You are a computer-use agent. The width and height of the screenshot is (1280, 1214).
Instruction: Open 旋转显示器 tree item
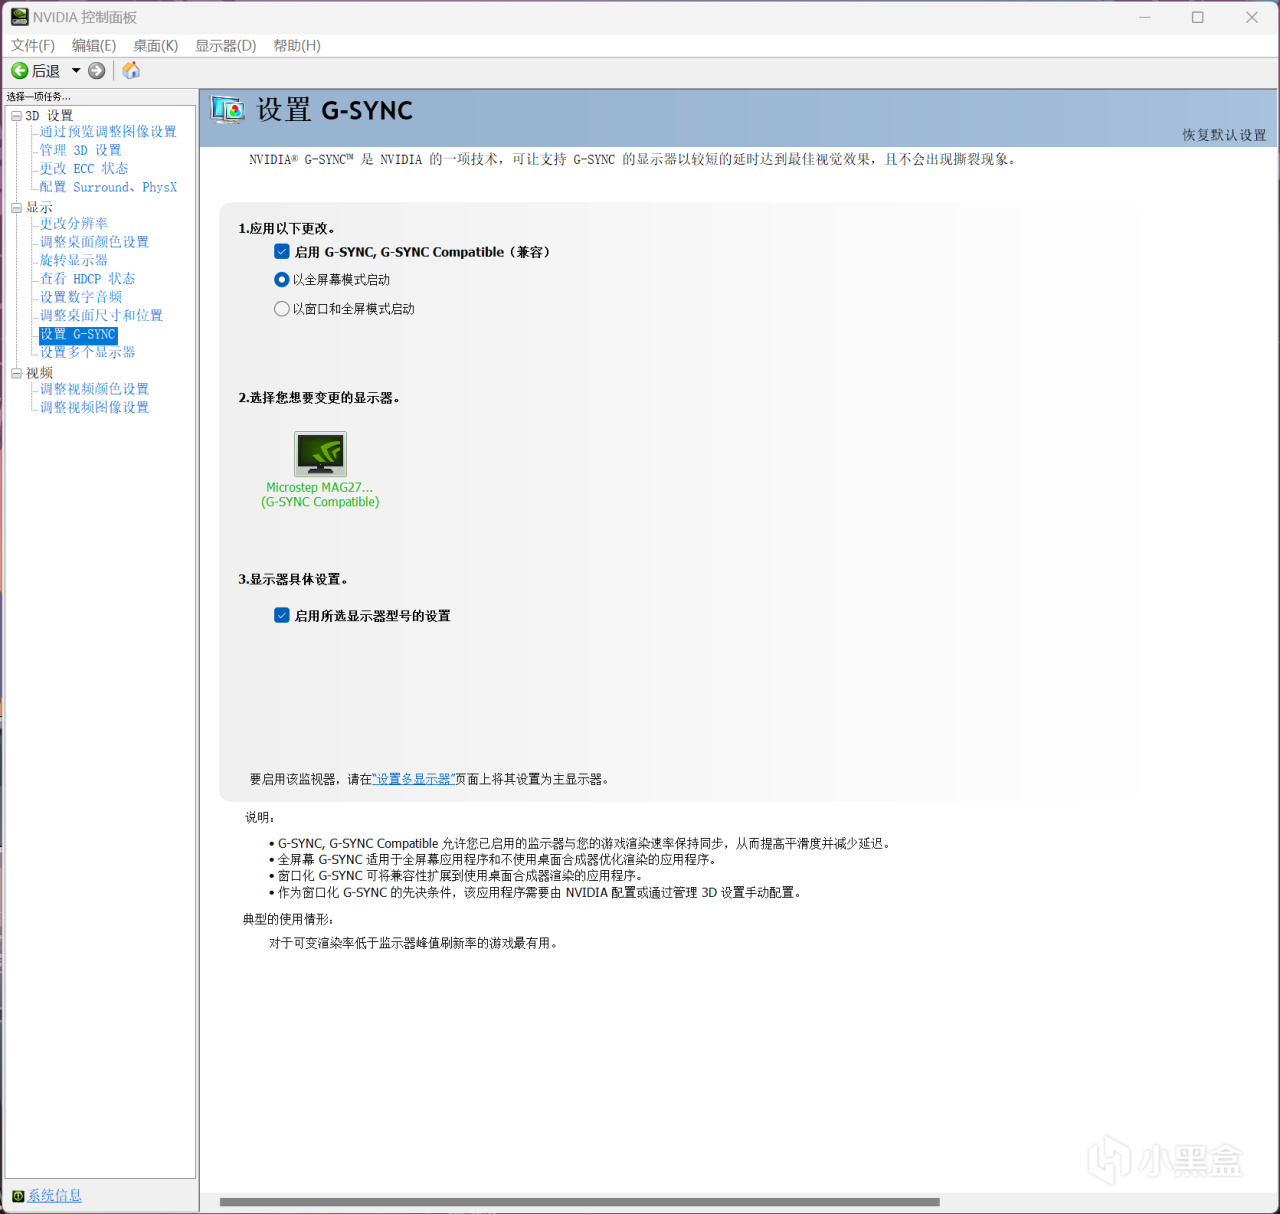[x=74, y=260]
